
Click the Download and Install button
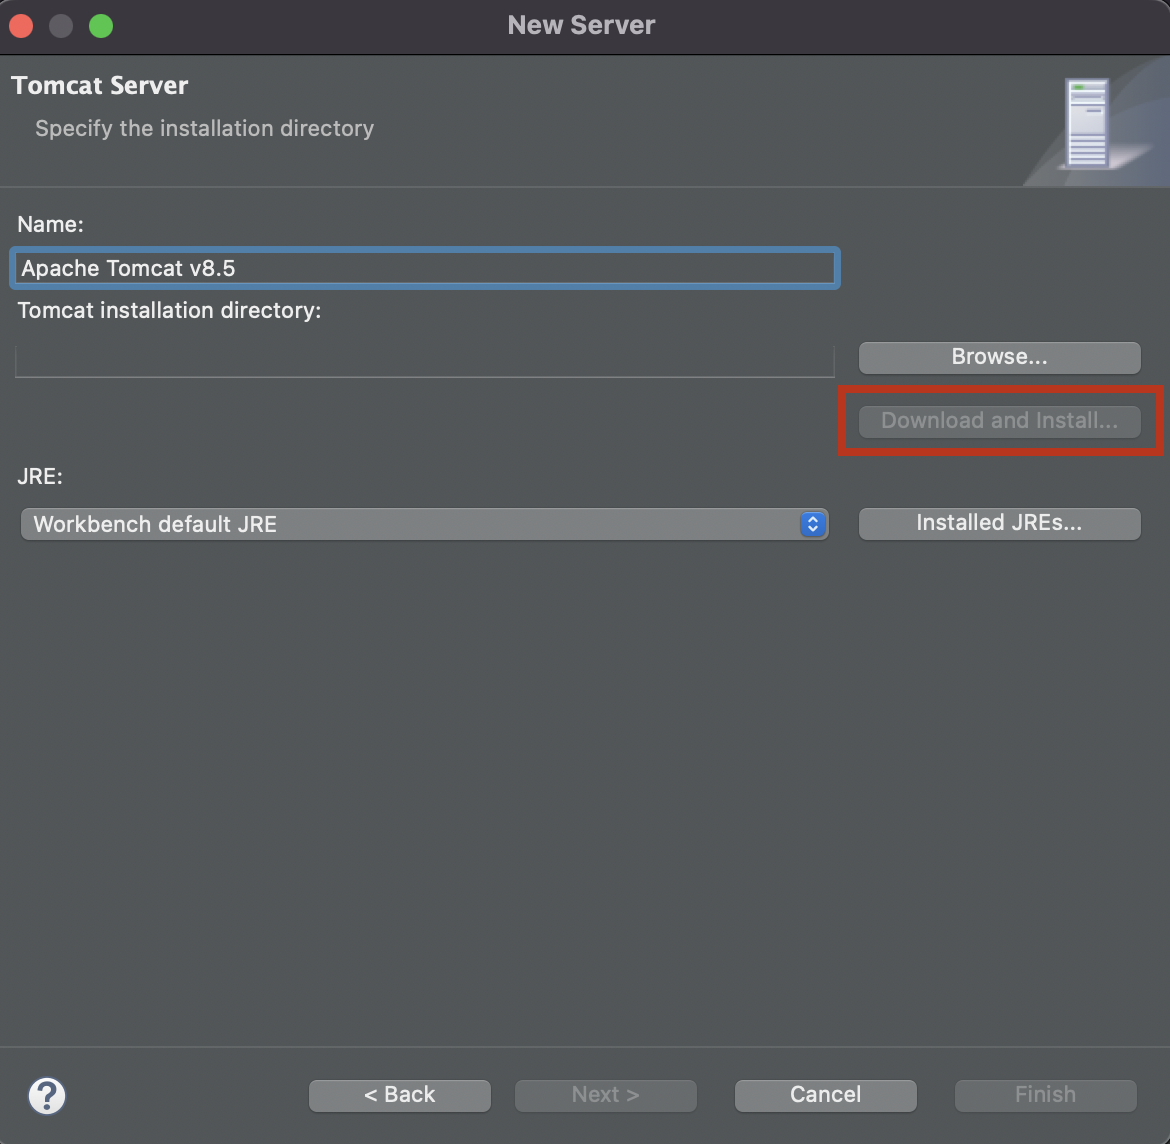point(999,421)
